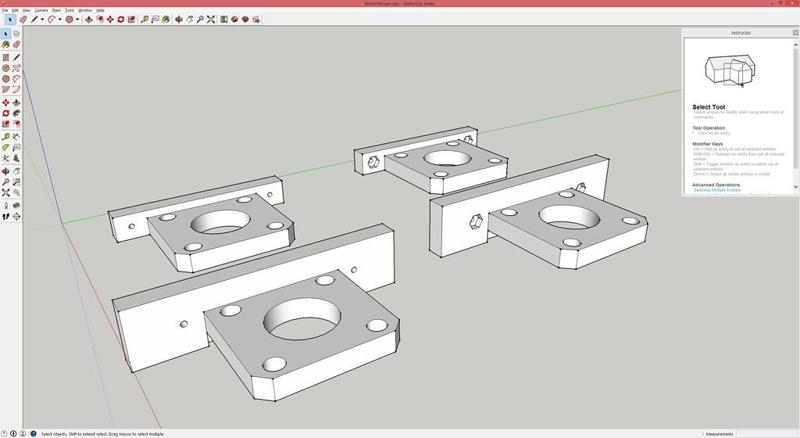Pick the Scale tool in top toolbar
800x438 pixels.
[x=131, y=19]
